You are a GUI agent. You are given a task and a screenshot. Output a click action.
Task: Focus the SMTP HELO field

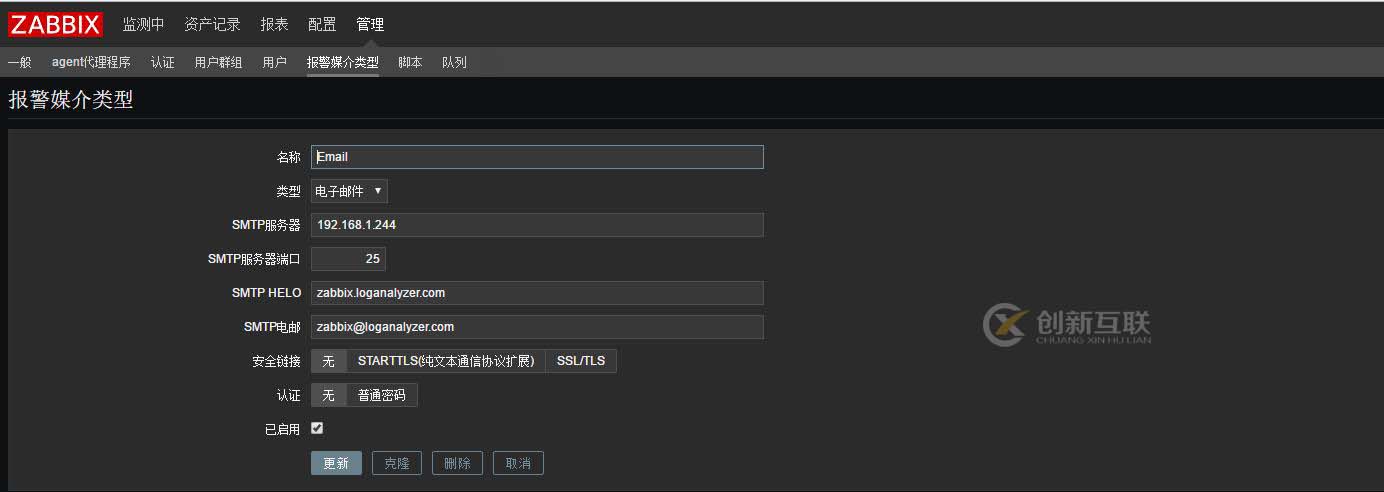tap(537, 293)
